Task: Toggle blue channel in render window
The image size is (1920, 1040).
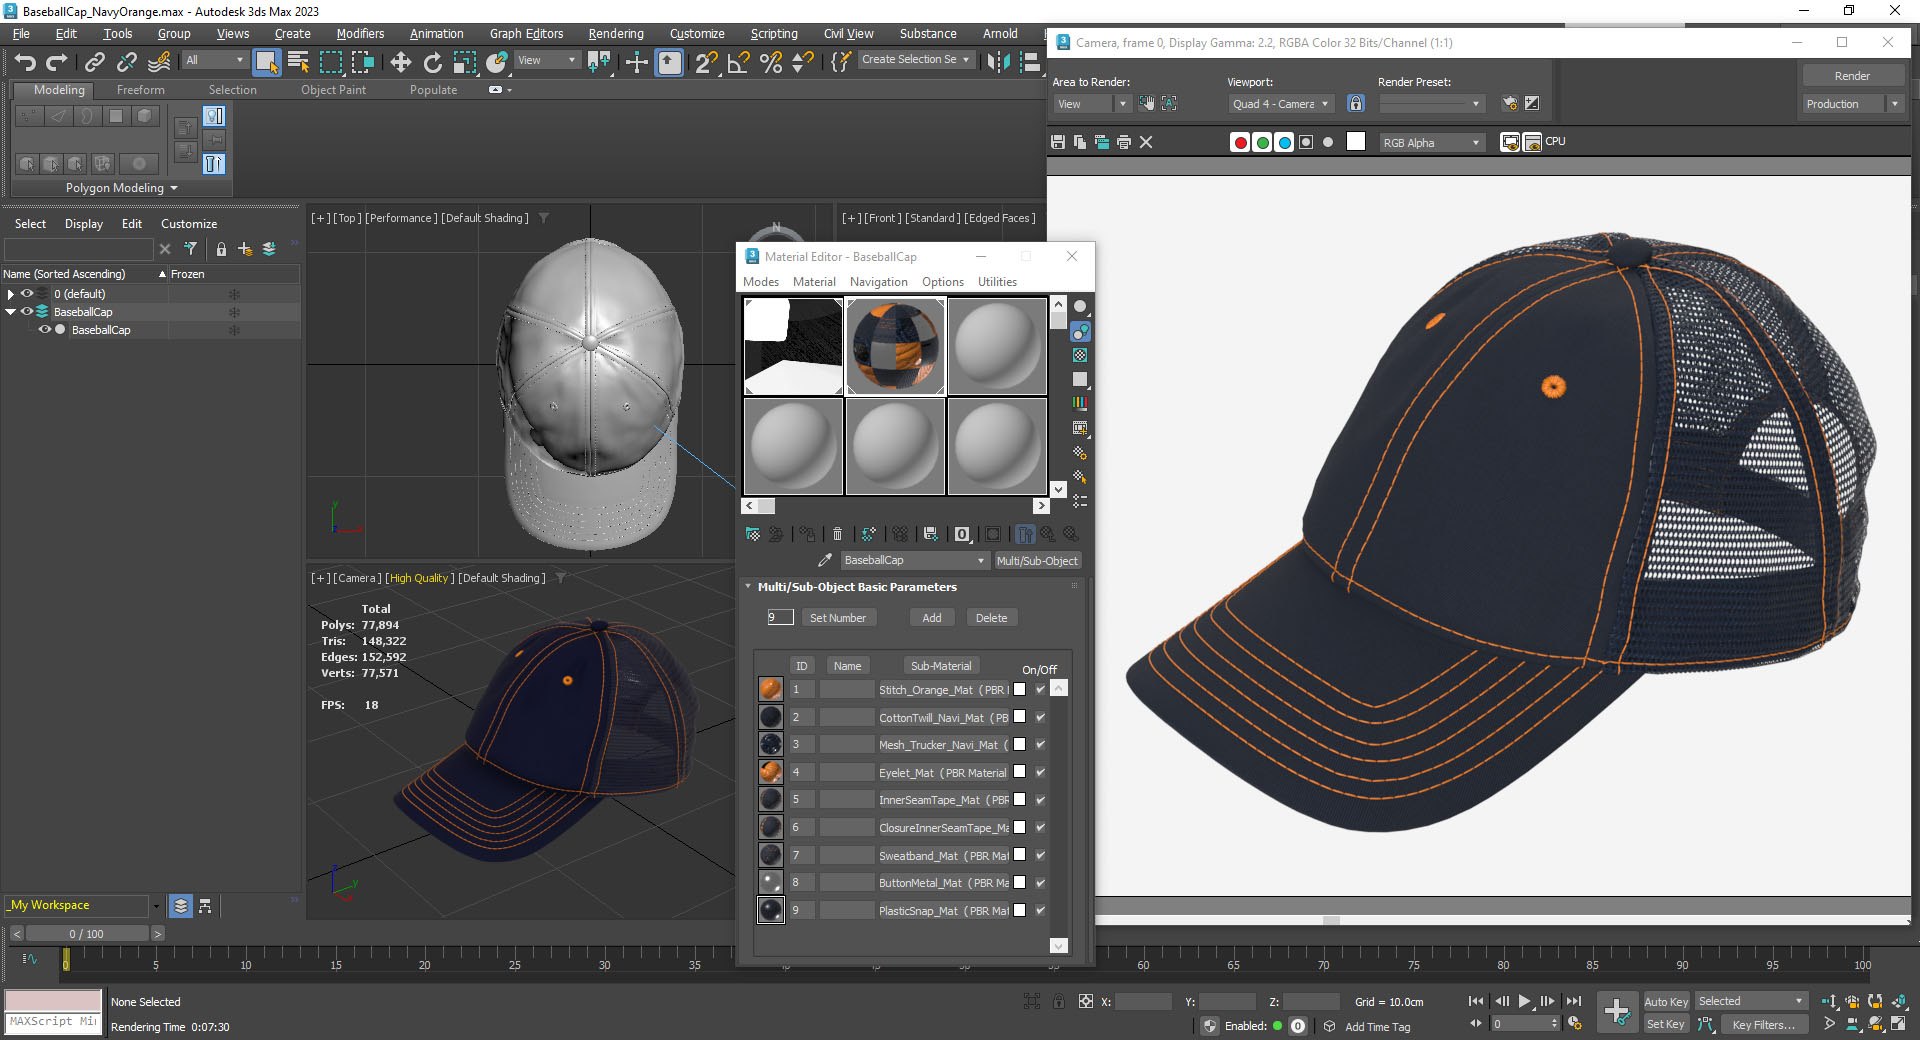Action: click(x=1284, y=142)
